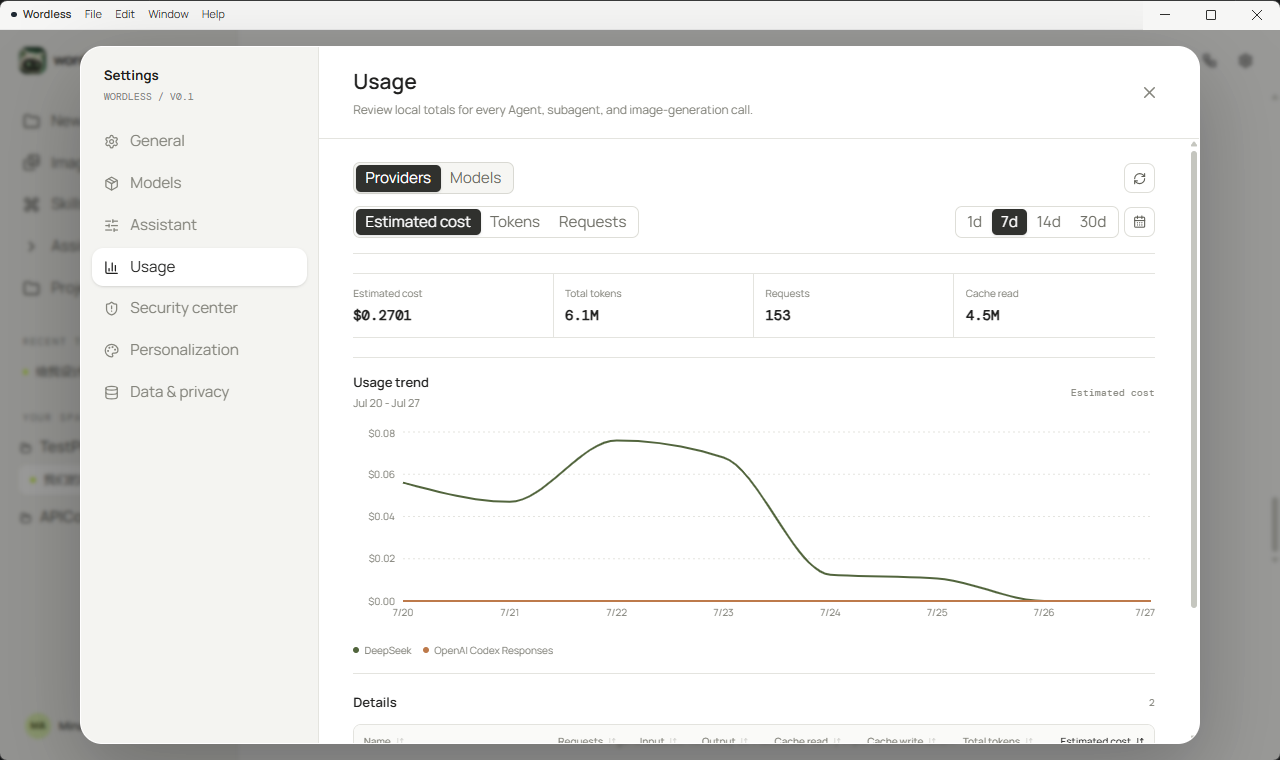
Task: Choose the 30d time range
Action: pyautogui.click(x=1093, y=222)
